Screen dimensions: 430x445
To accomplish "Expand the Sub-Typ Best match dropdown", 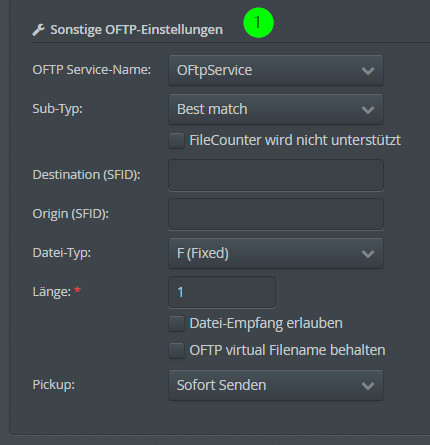I will click(x=276, y=109).
